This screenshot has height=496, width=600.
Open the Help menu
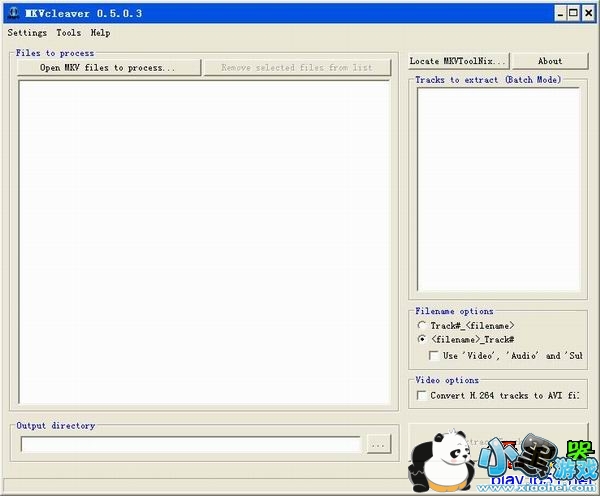point(100,33)
